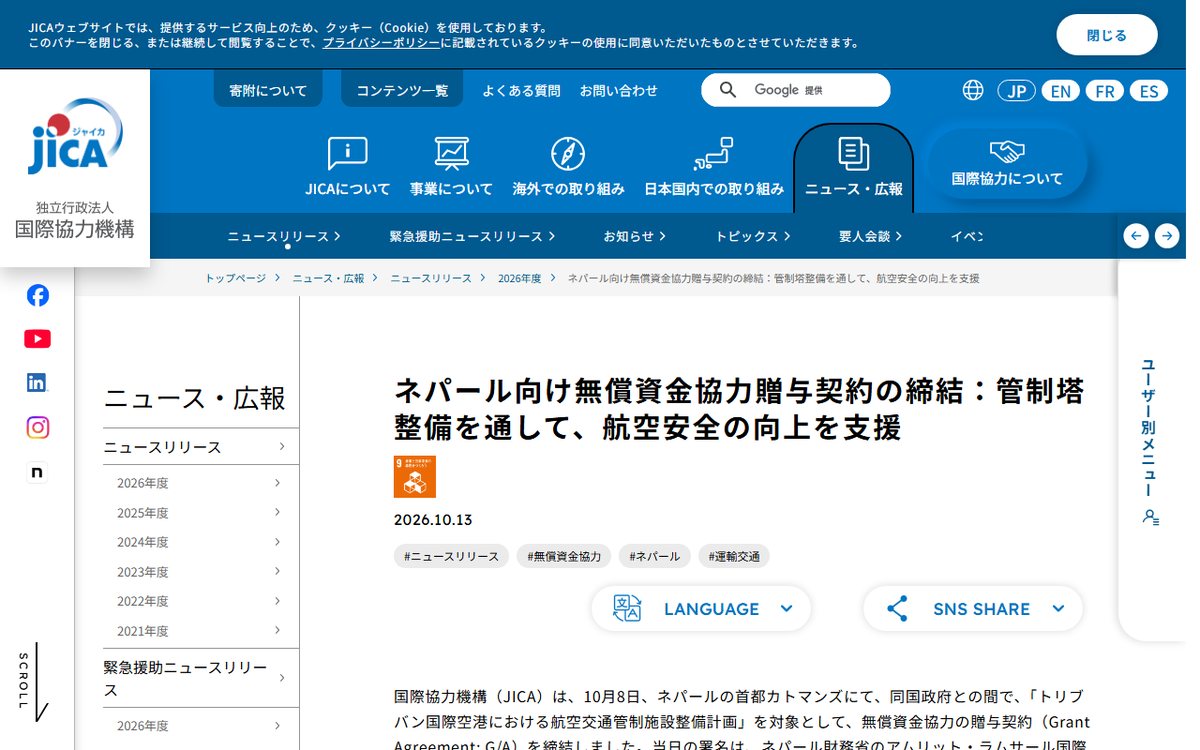Open JICA Instagram icon
Viewport: 1200px width, 750px height.
click(x=37, y=427)
